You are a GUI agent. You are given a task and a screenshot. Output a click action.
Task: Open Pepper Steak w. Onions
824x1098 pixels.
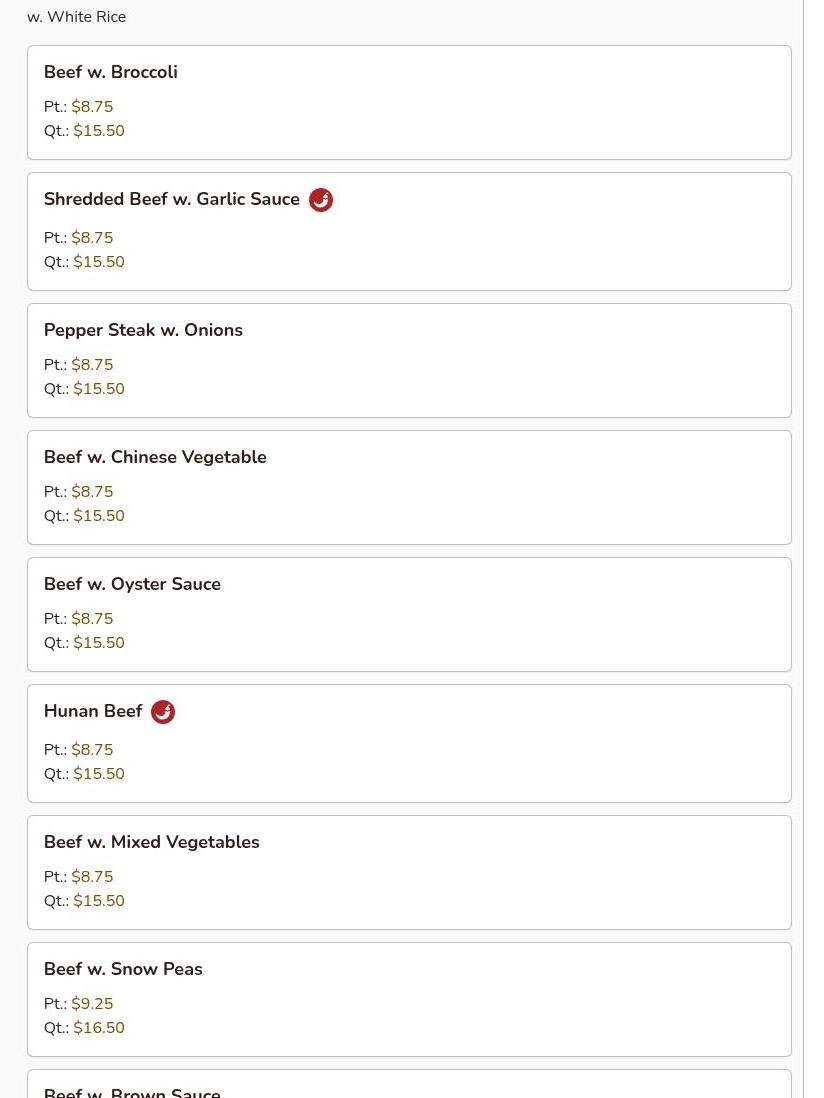[143, 330]
